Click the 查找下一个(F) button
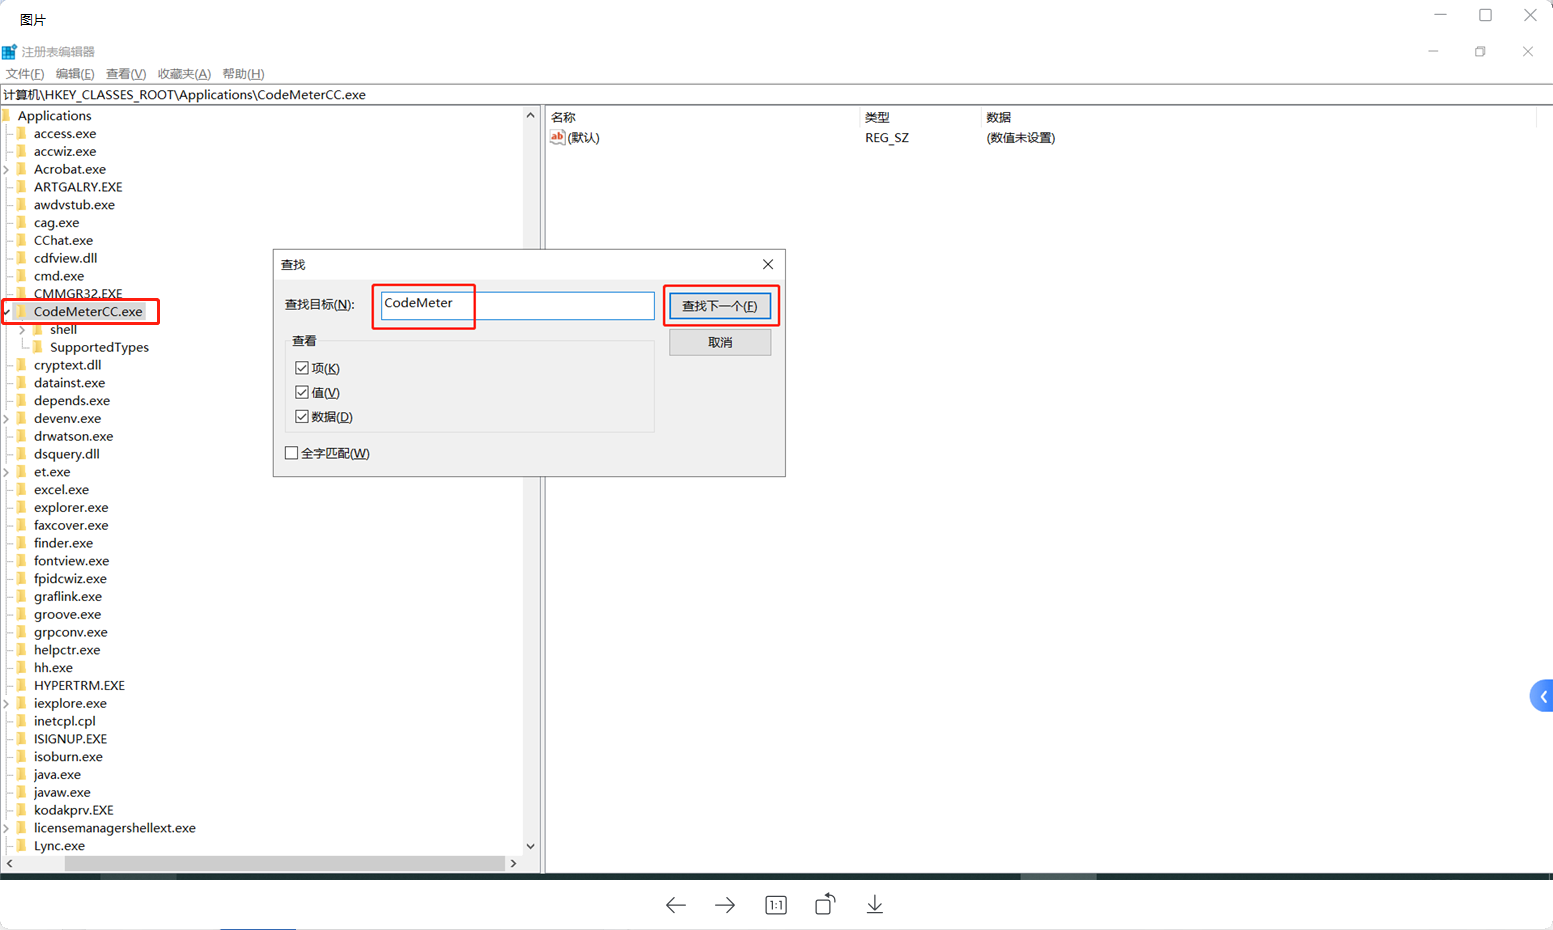Screen dimensions: 1553x930 click(720, 306)
